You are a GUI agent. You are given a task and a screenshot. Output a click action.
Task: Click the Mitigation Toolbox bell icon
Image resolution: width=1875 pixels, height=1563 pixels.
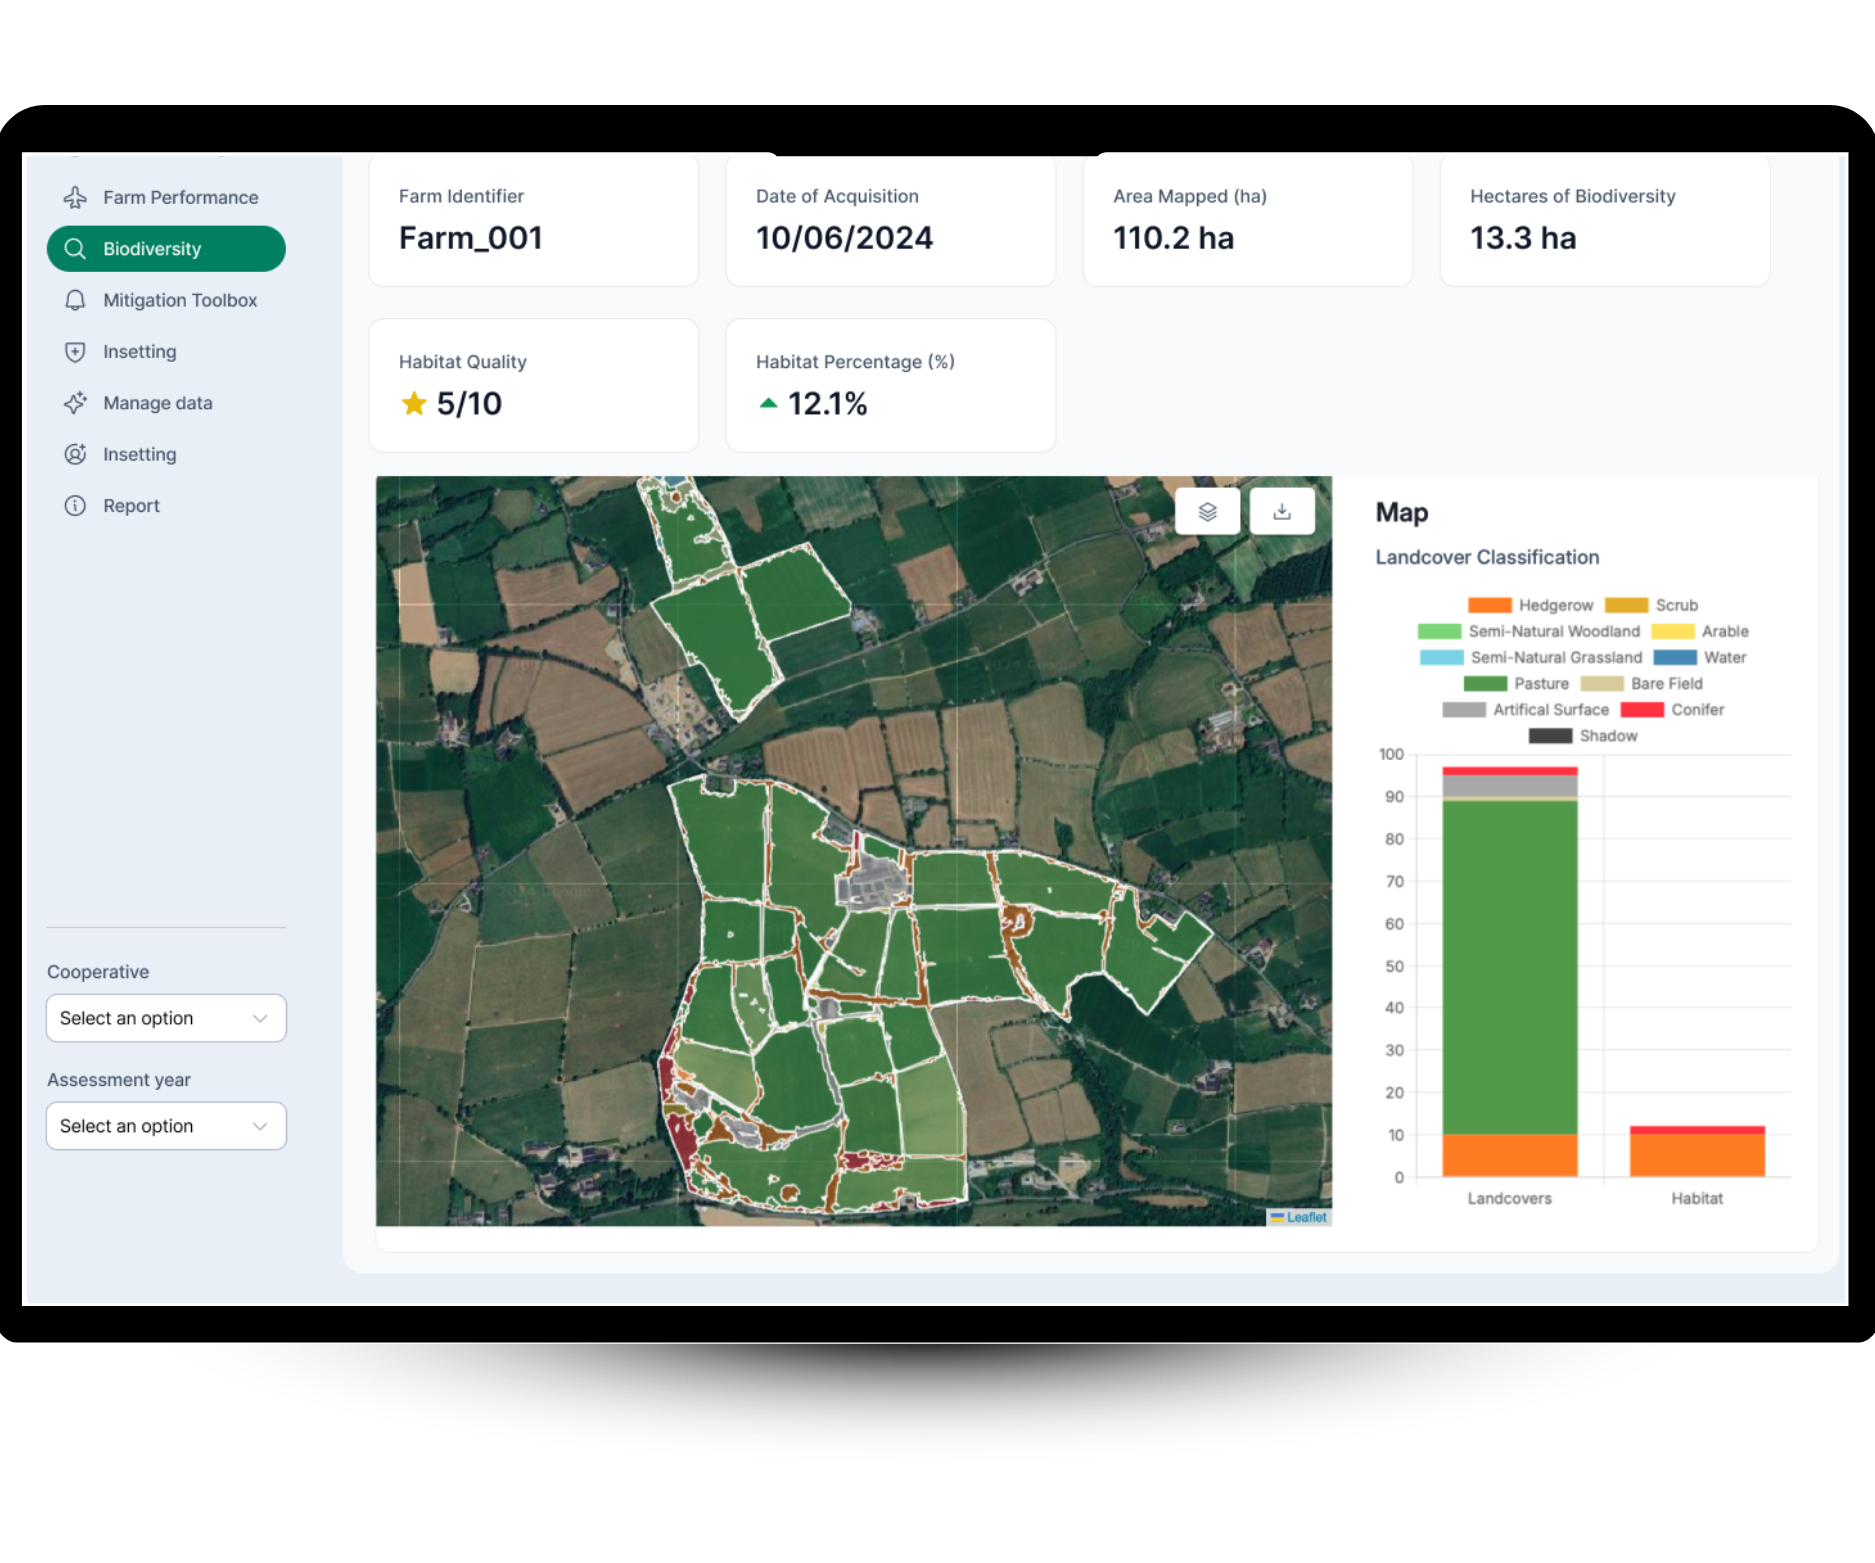click(x=75, y=300)
